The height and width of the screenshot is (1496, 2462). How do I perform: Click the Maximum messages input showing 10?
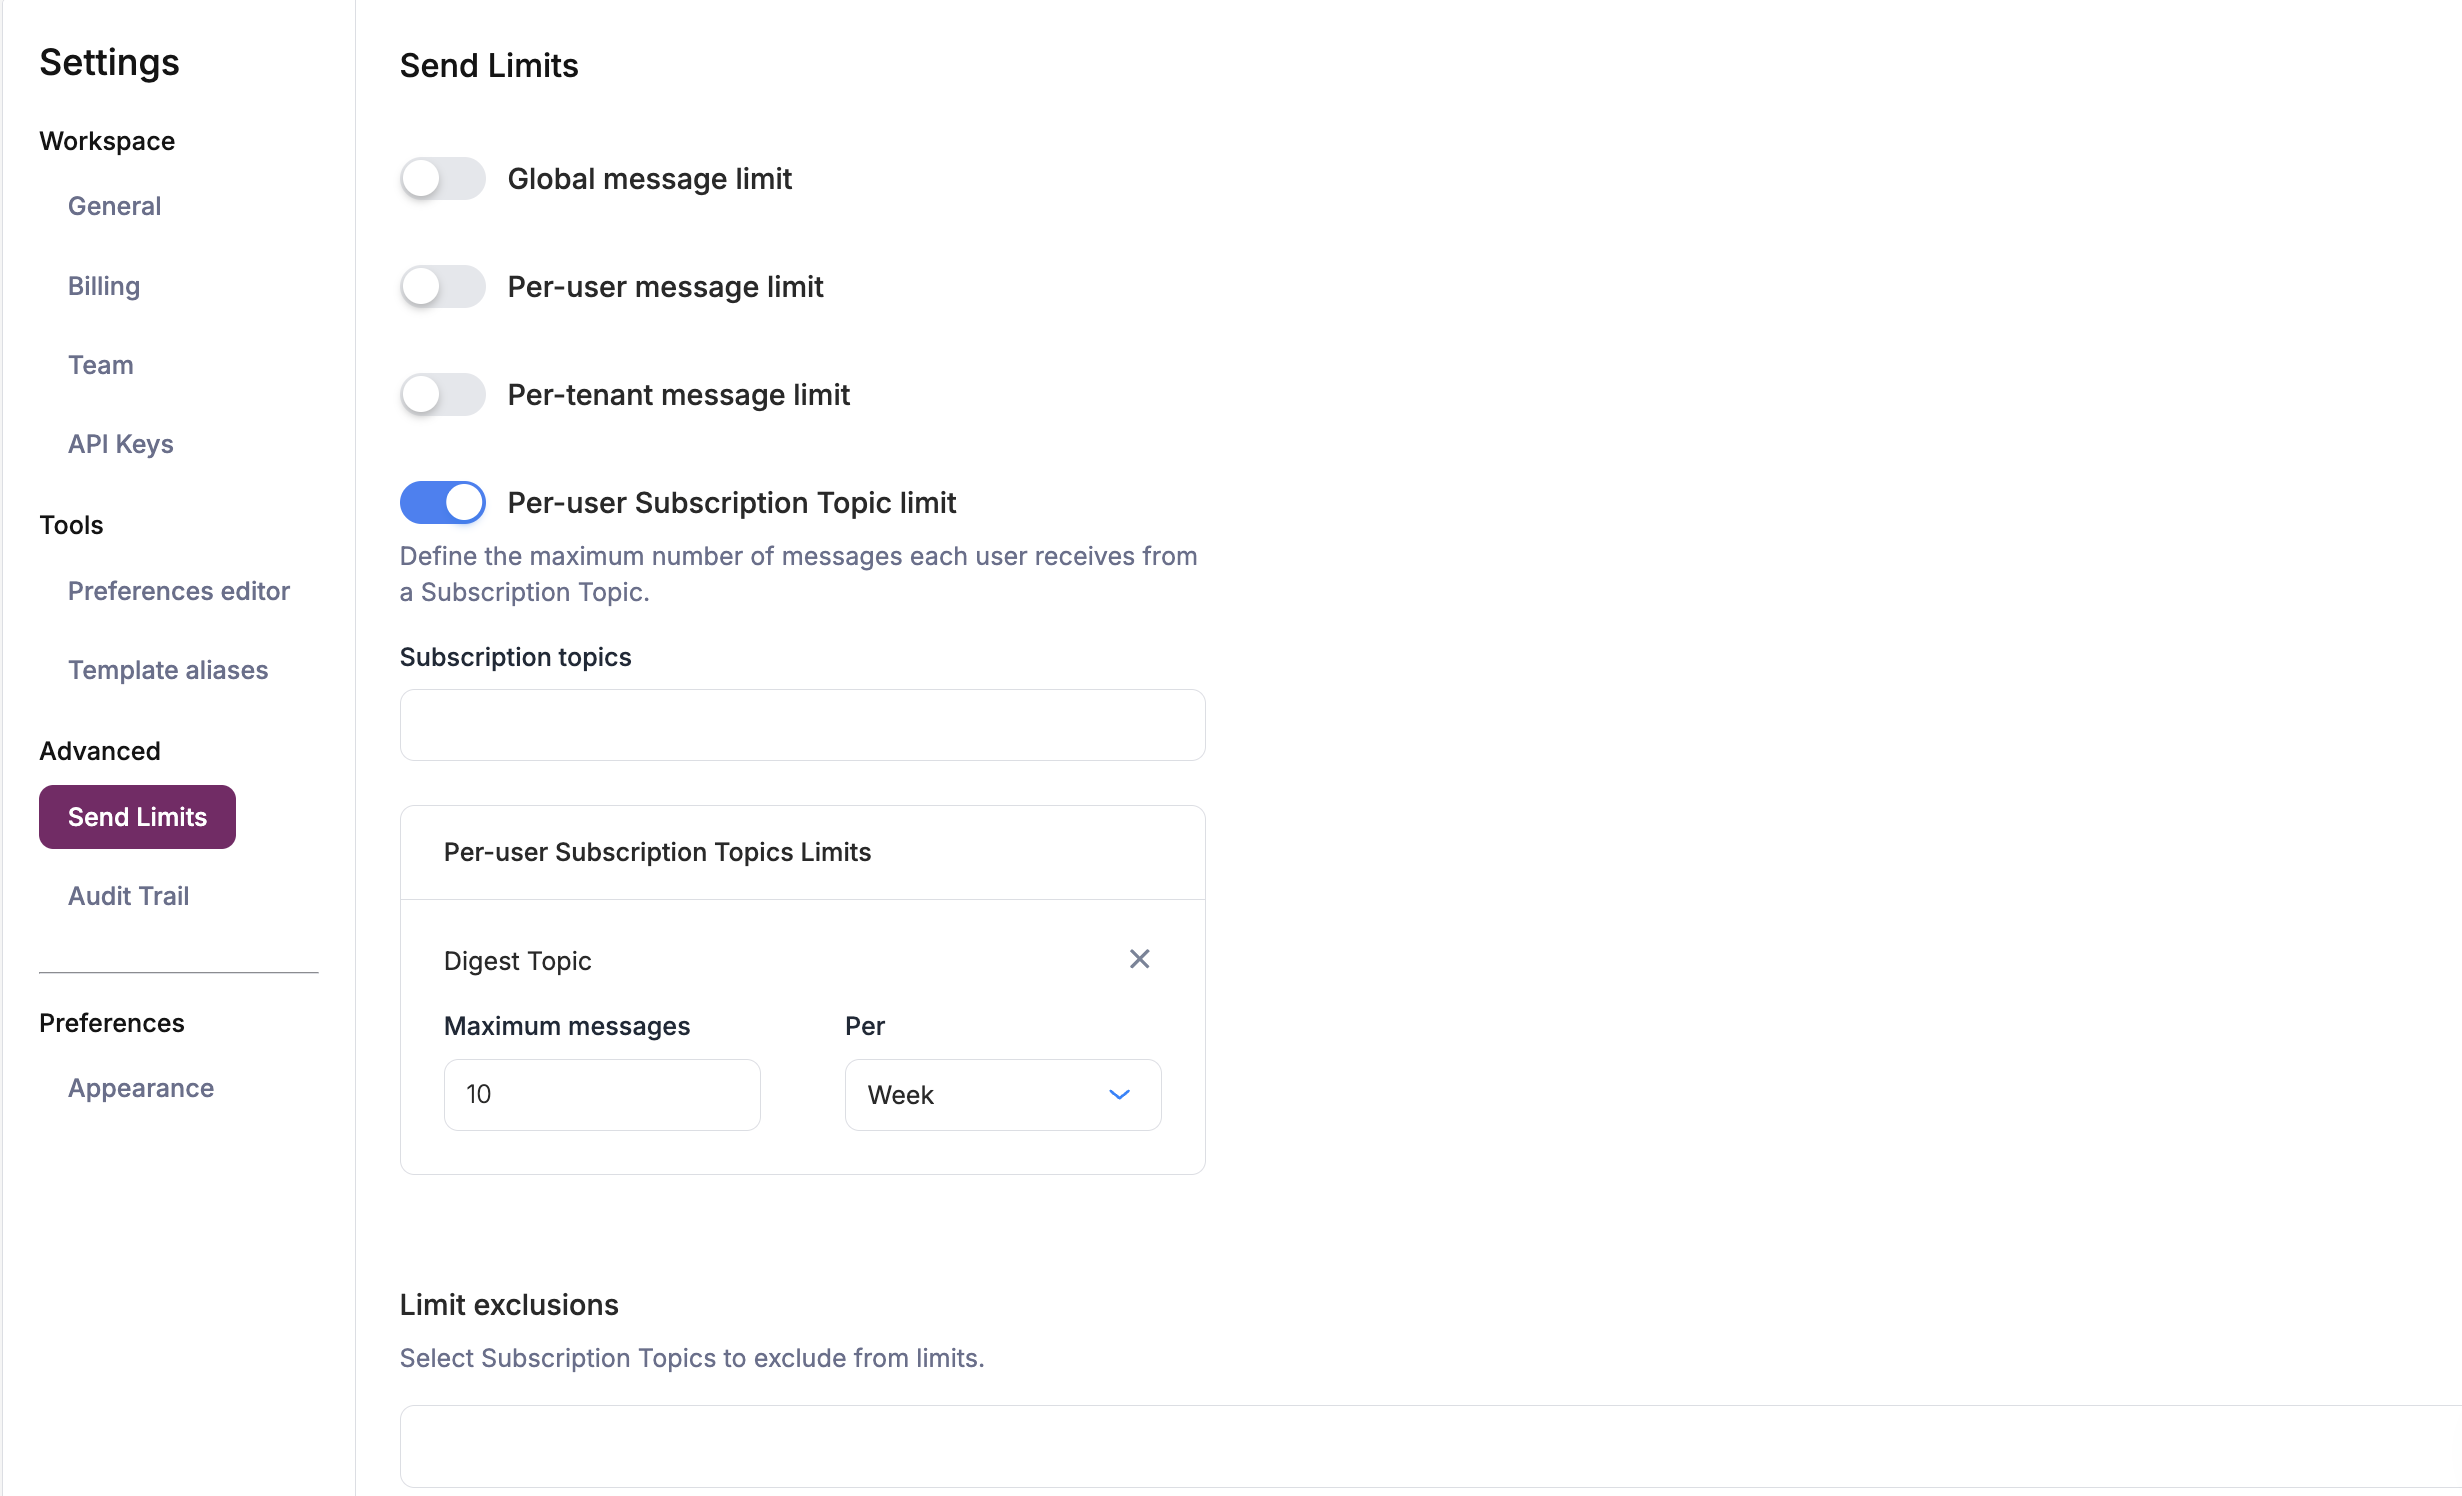[x=601, y=1094]
